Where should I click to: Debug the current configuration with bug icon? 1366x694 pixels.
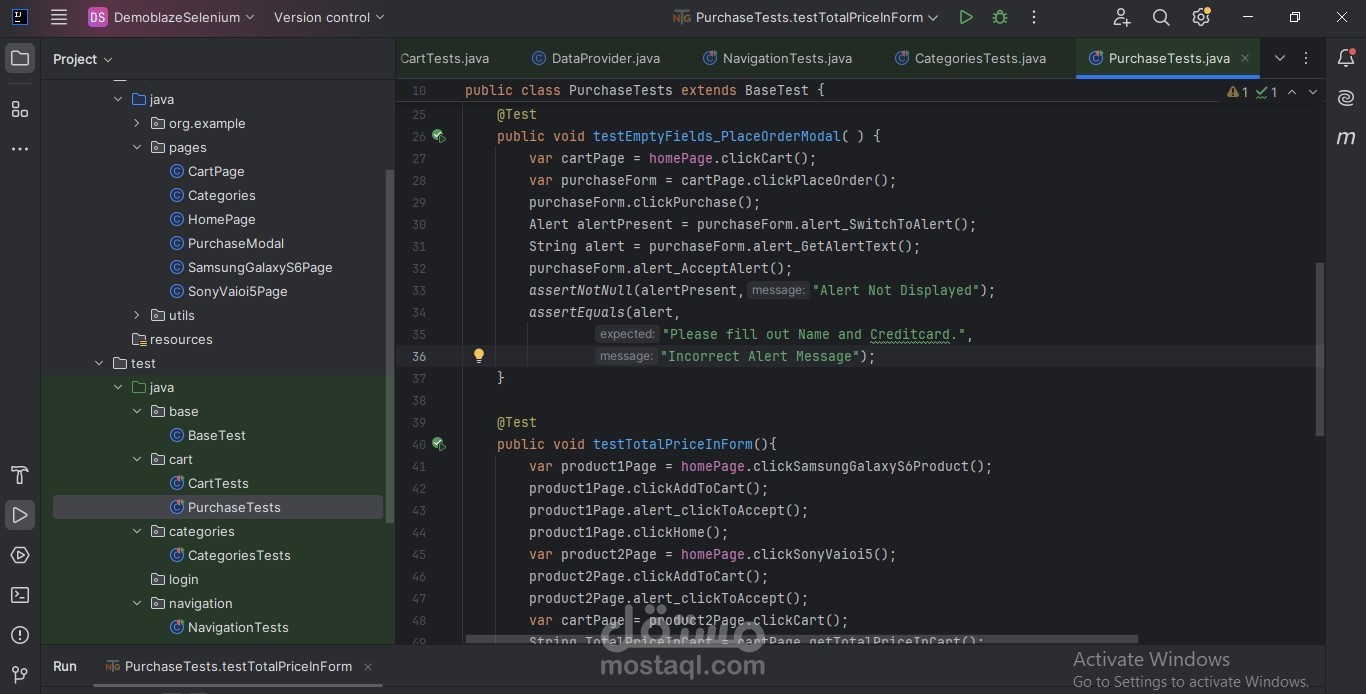1000,17
